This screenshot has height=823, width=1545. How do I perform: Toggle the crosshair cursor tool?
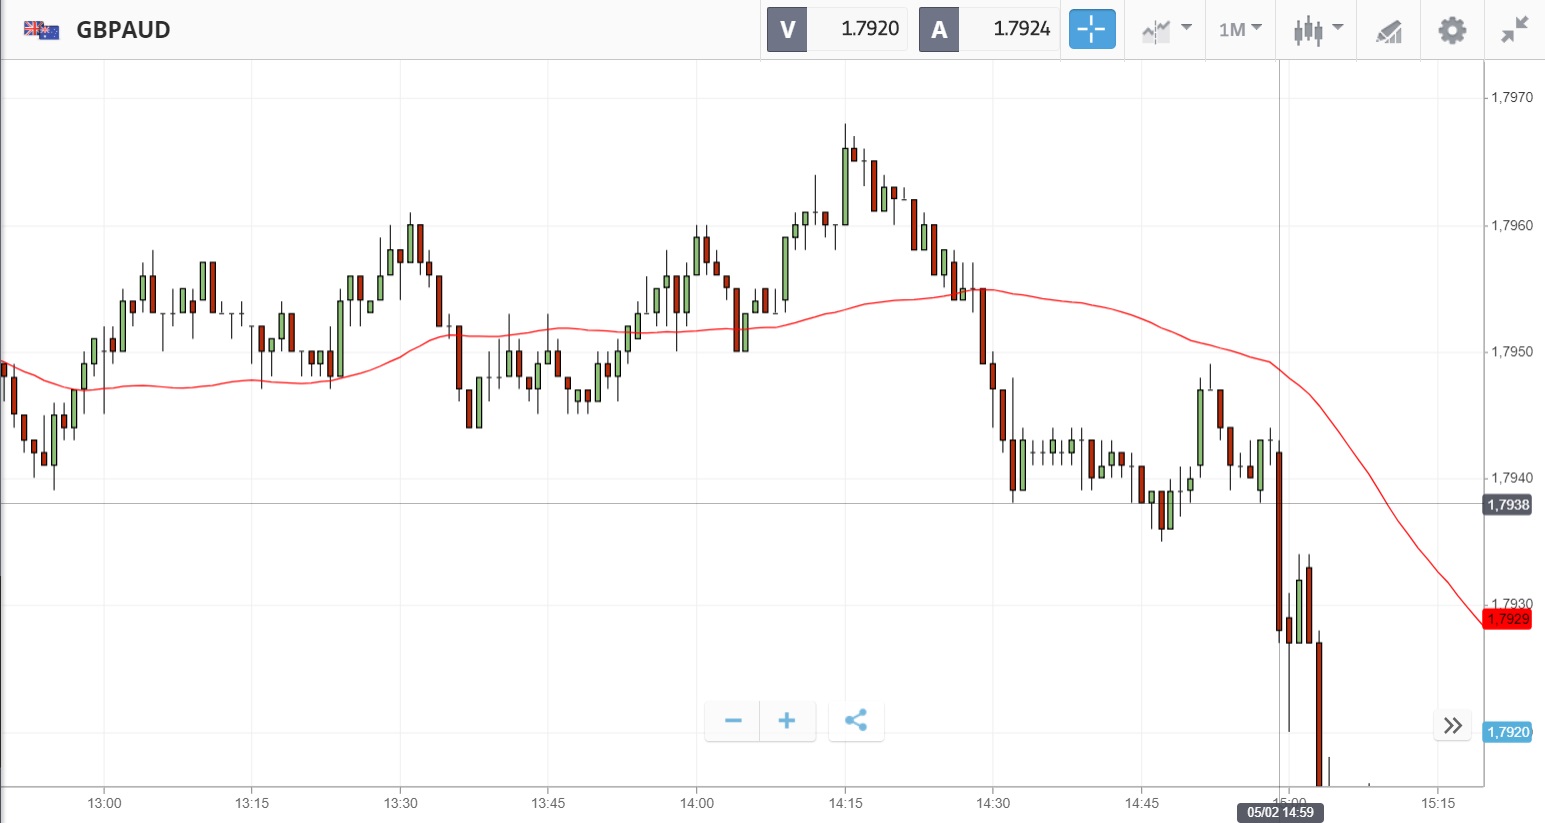click(x=1092, y=29)
